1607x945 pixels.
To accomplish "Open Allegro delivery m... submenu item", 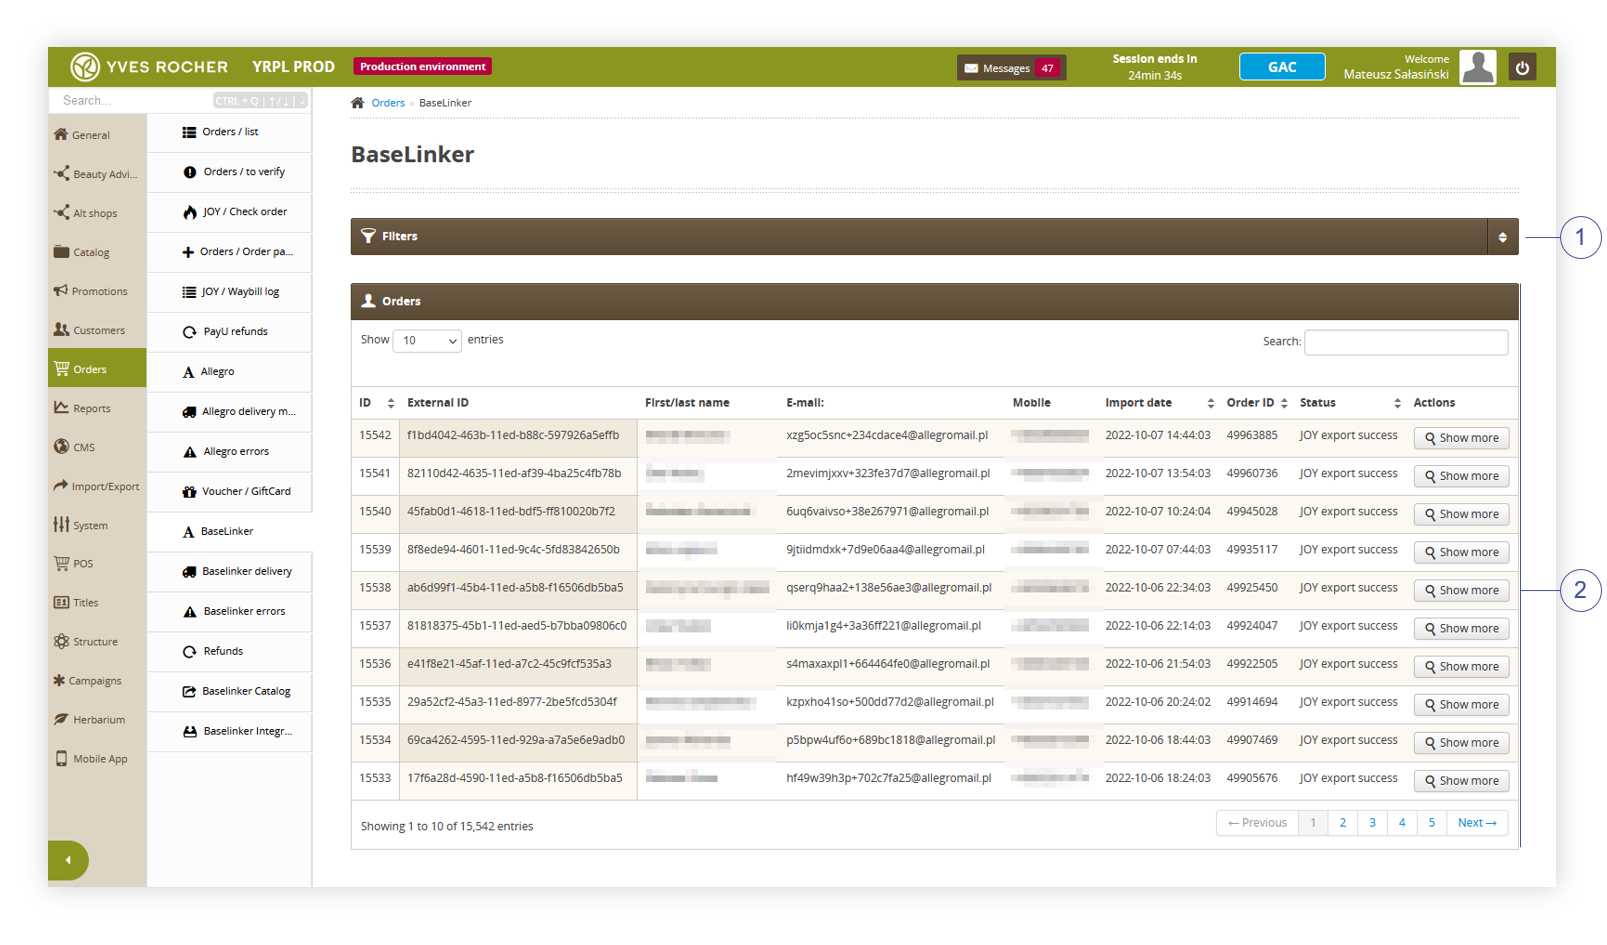I will tap(229, 412).
